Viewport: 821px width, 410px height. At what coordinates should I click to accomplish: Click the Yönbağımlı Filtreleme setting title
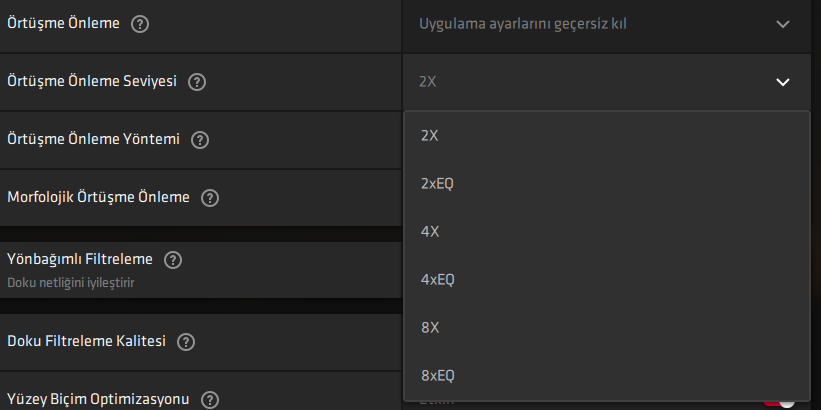pyautogui.click(x=80, y=260)
